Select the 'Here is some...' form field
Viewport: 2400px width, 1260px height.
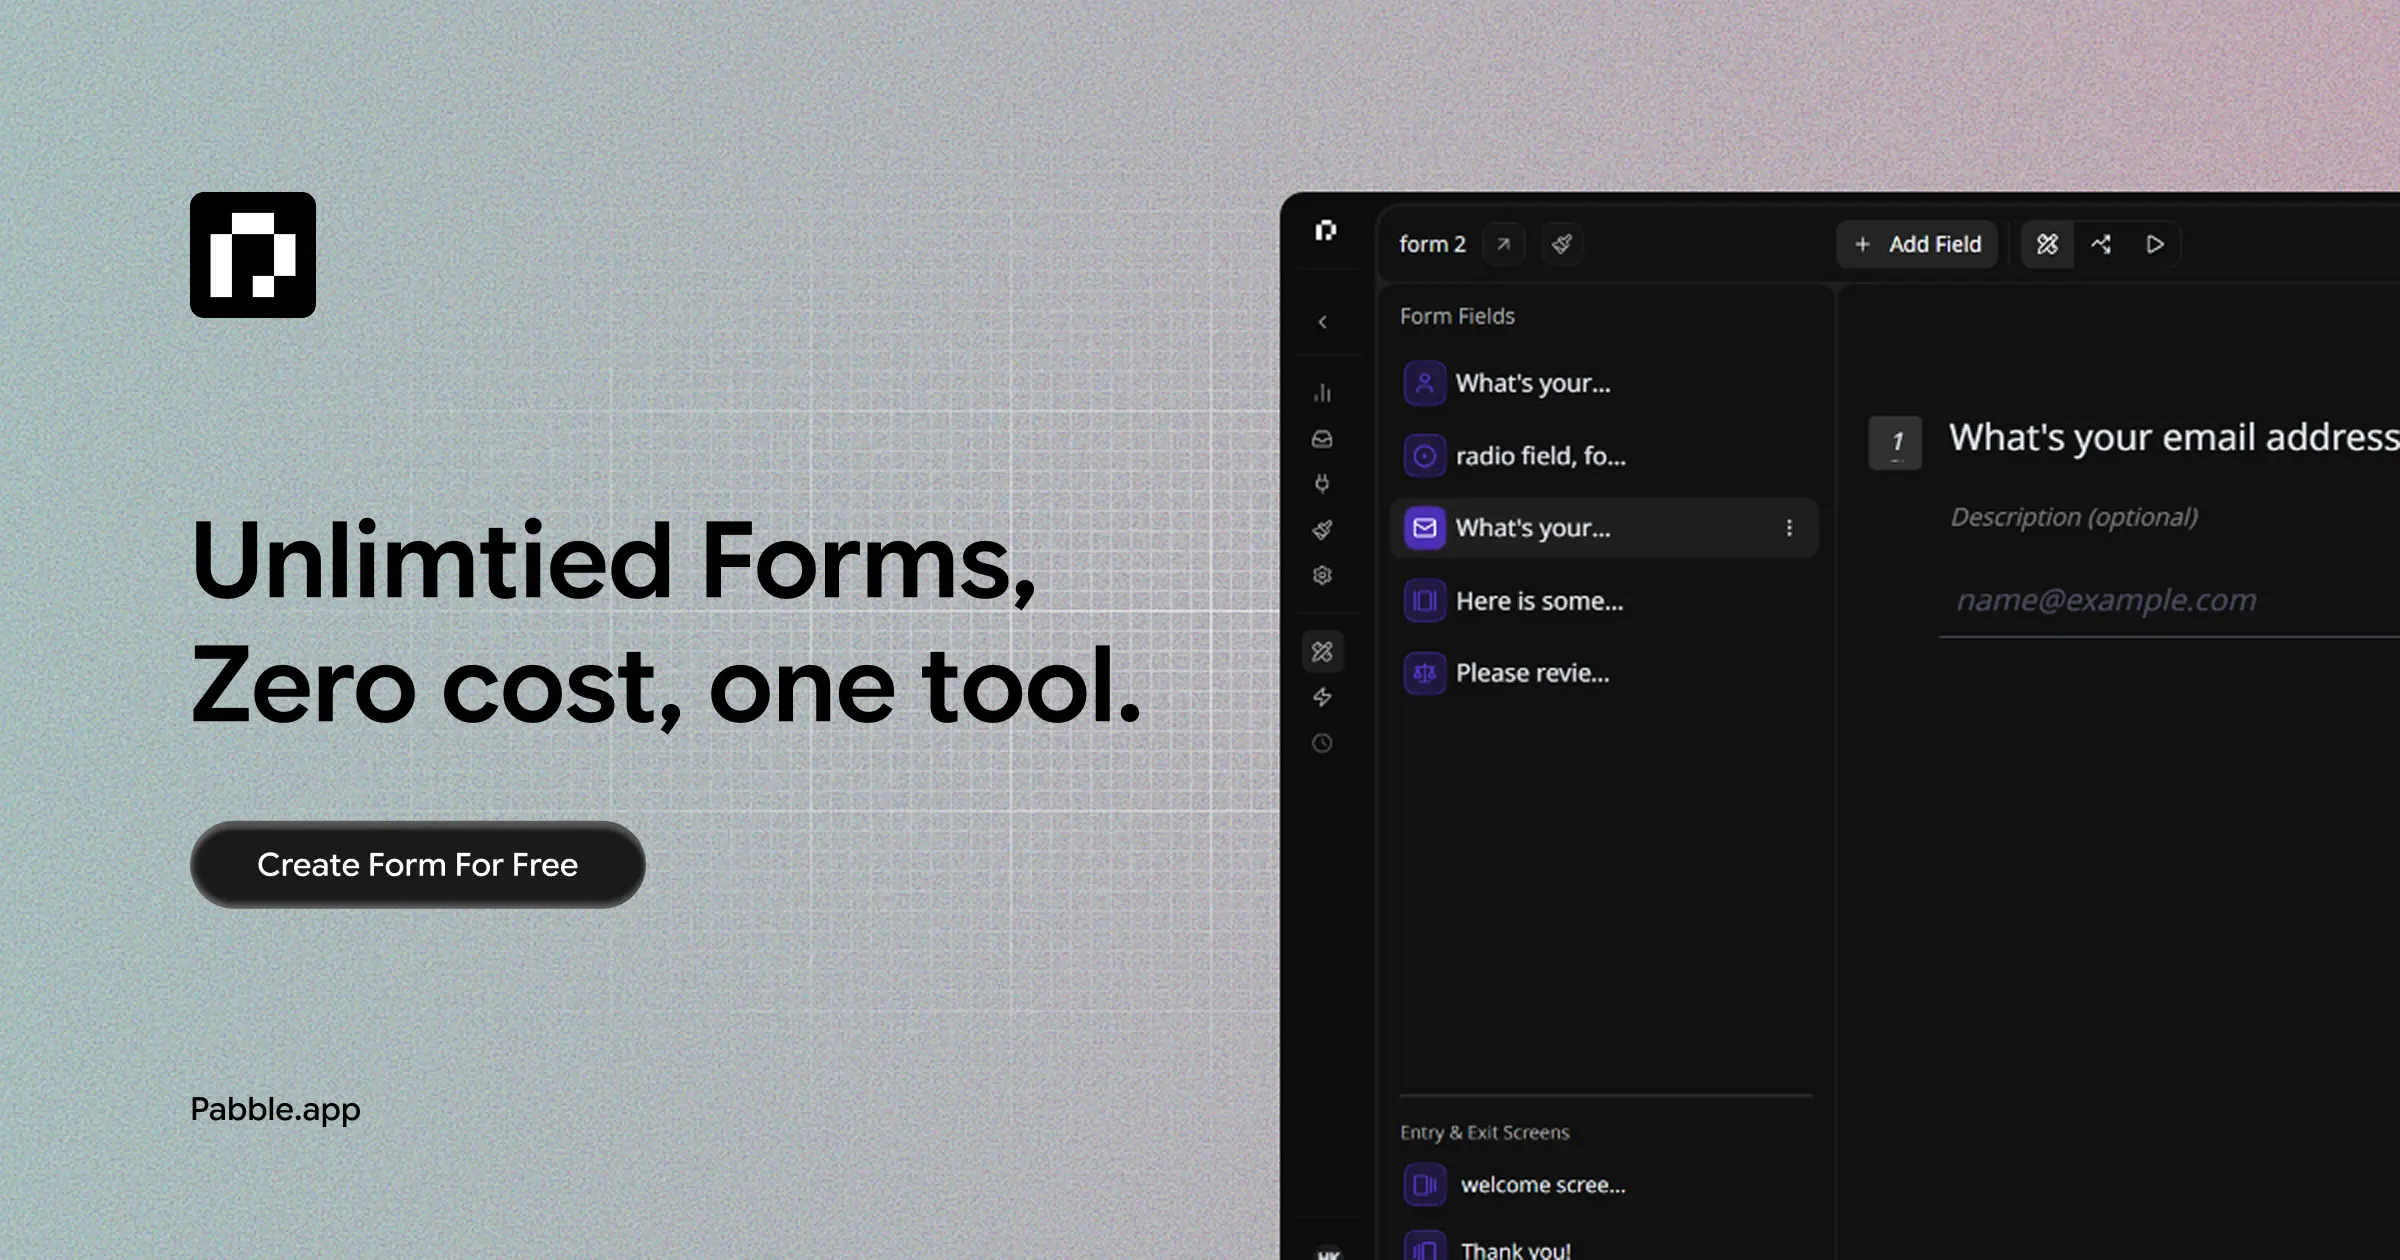pos(1604,601)
